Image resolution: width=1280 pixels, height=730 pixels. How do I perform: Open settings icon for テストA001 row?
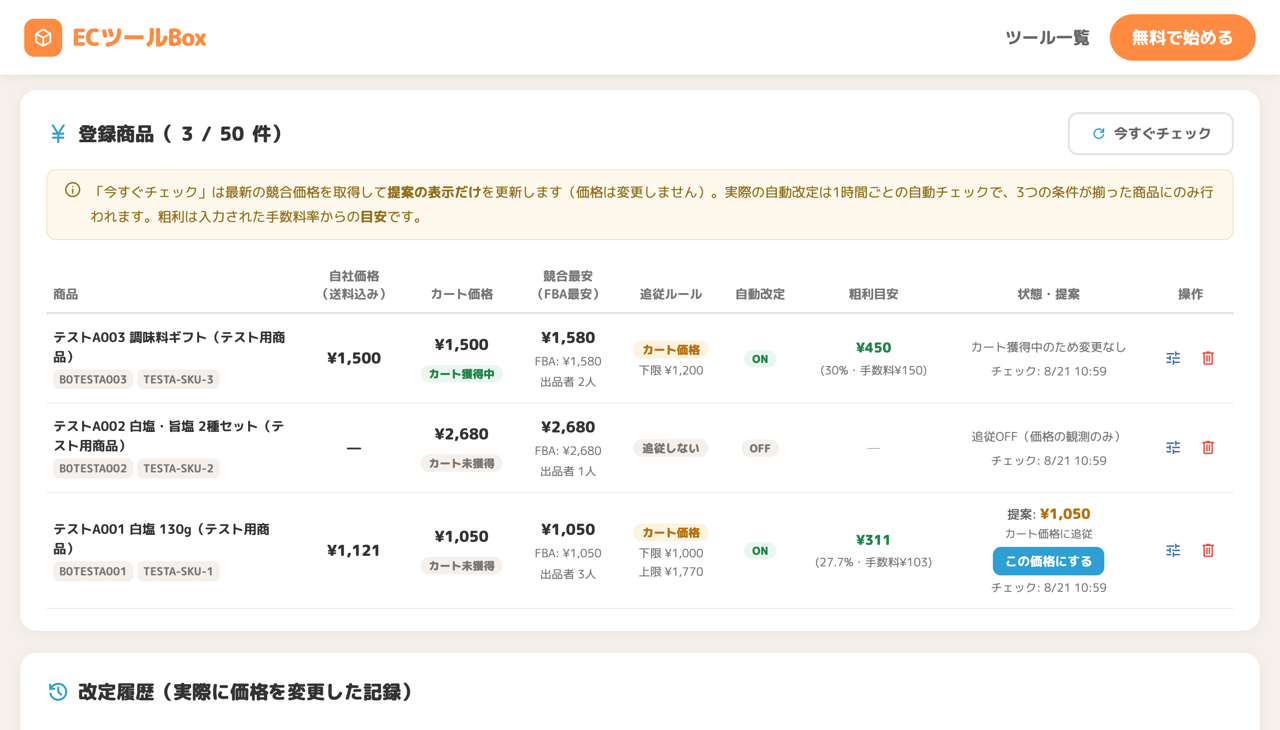(x=1173, y=550)
